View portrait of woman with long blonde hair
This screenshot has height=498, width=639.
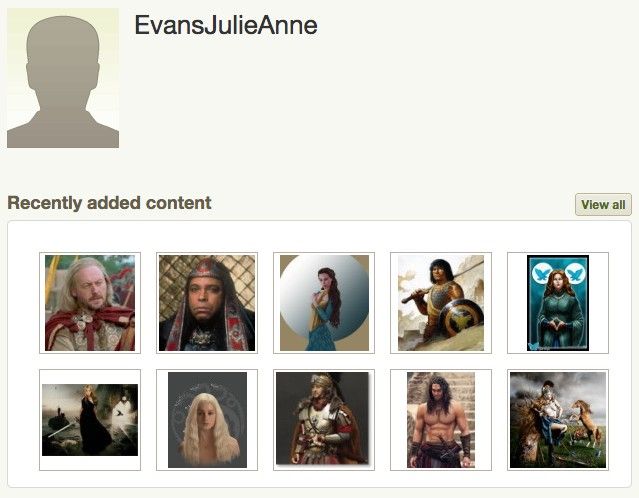[x=207, y=420]
